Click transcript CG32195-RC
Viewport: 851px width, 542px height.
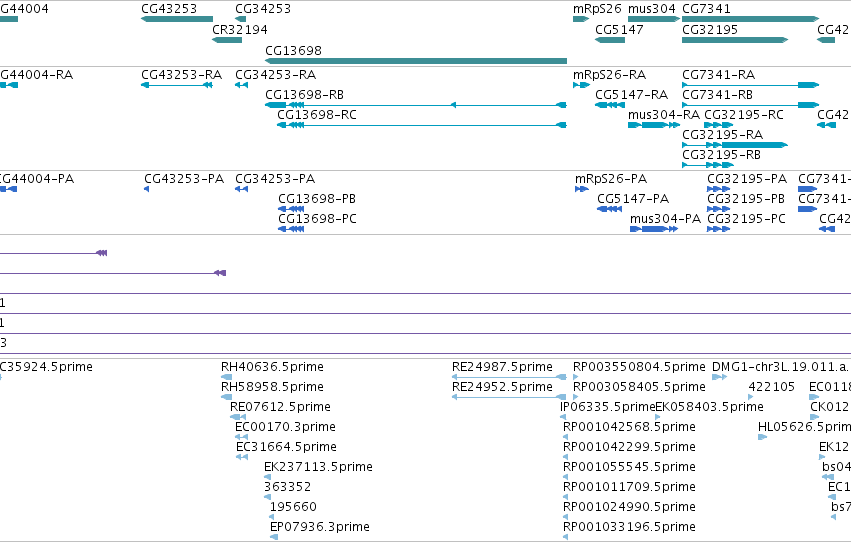point(719,125)
